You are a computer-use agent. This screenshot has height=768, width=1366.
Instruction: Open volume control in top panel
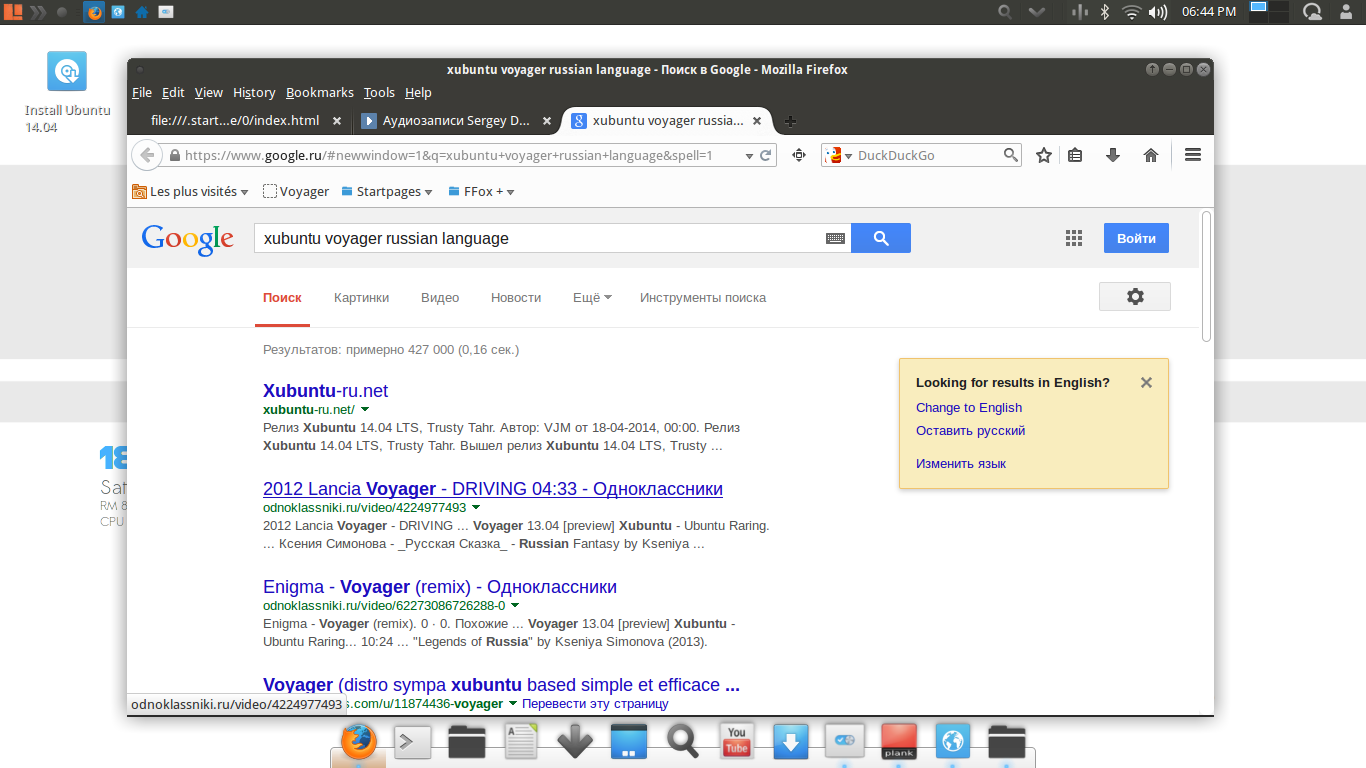coord(1158,12)
